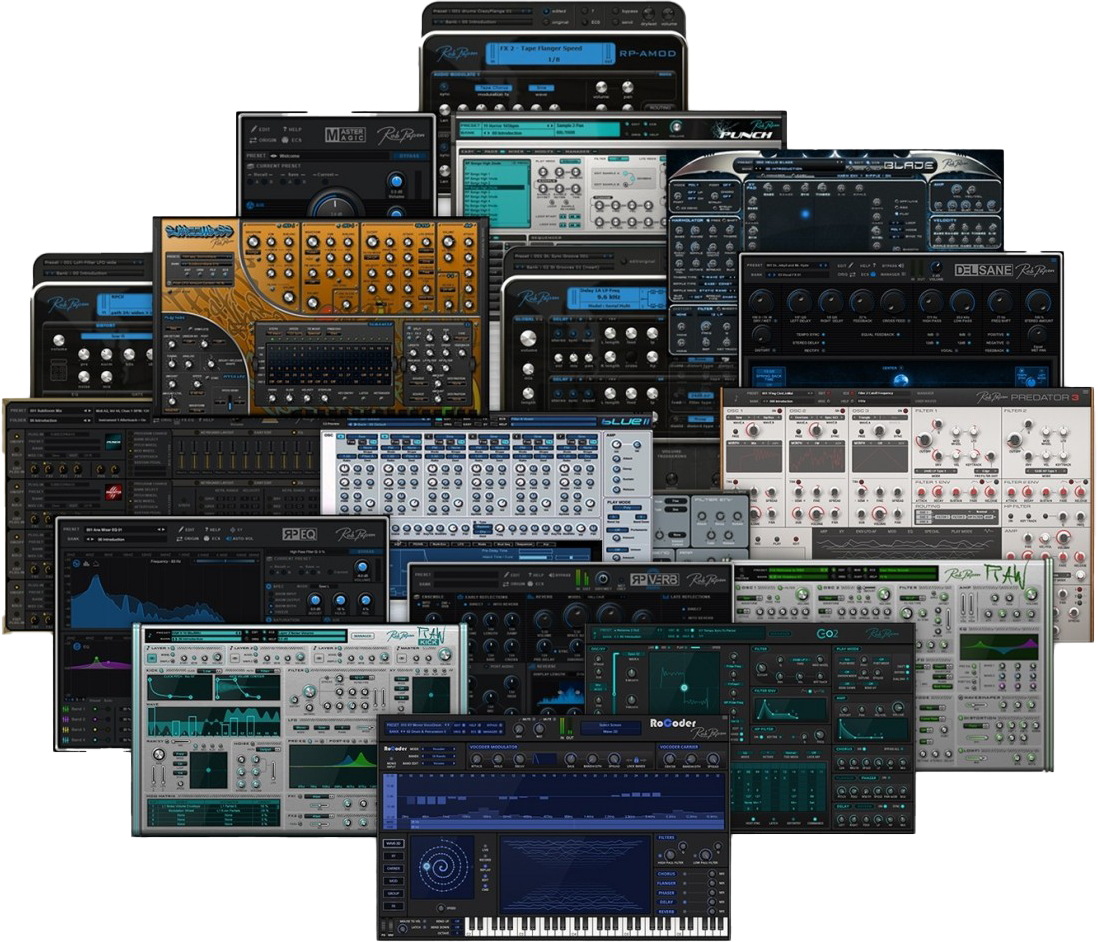The height and width of the screenshot is (942, 1098).
Task: Click the HELP icon in RP-EQ header
Action: point(209,529)
